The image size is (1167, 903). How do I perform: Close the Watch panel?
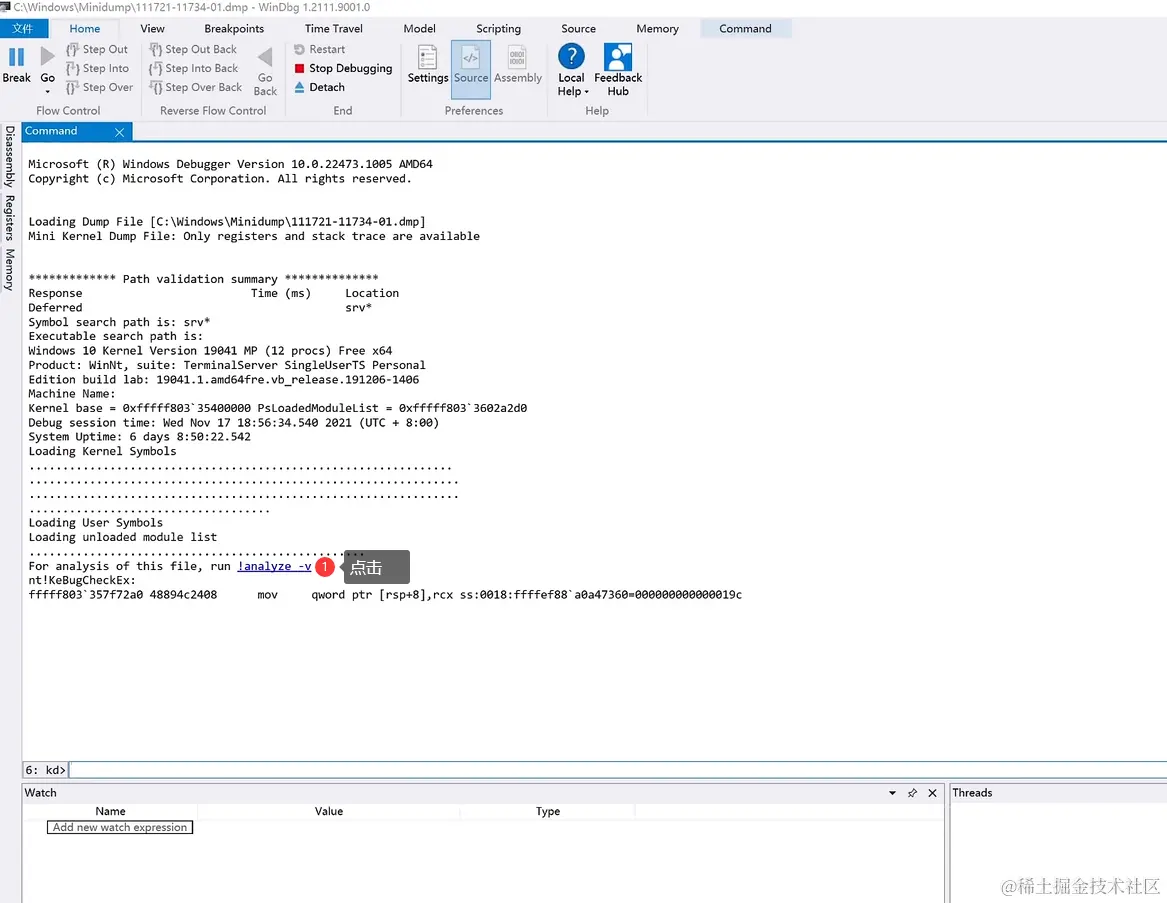coord(933,793)
